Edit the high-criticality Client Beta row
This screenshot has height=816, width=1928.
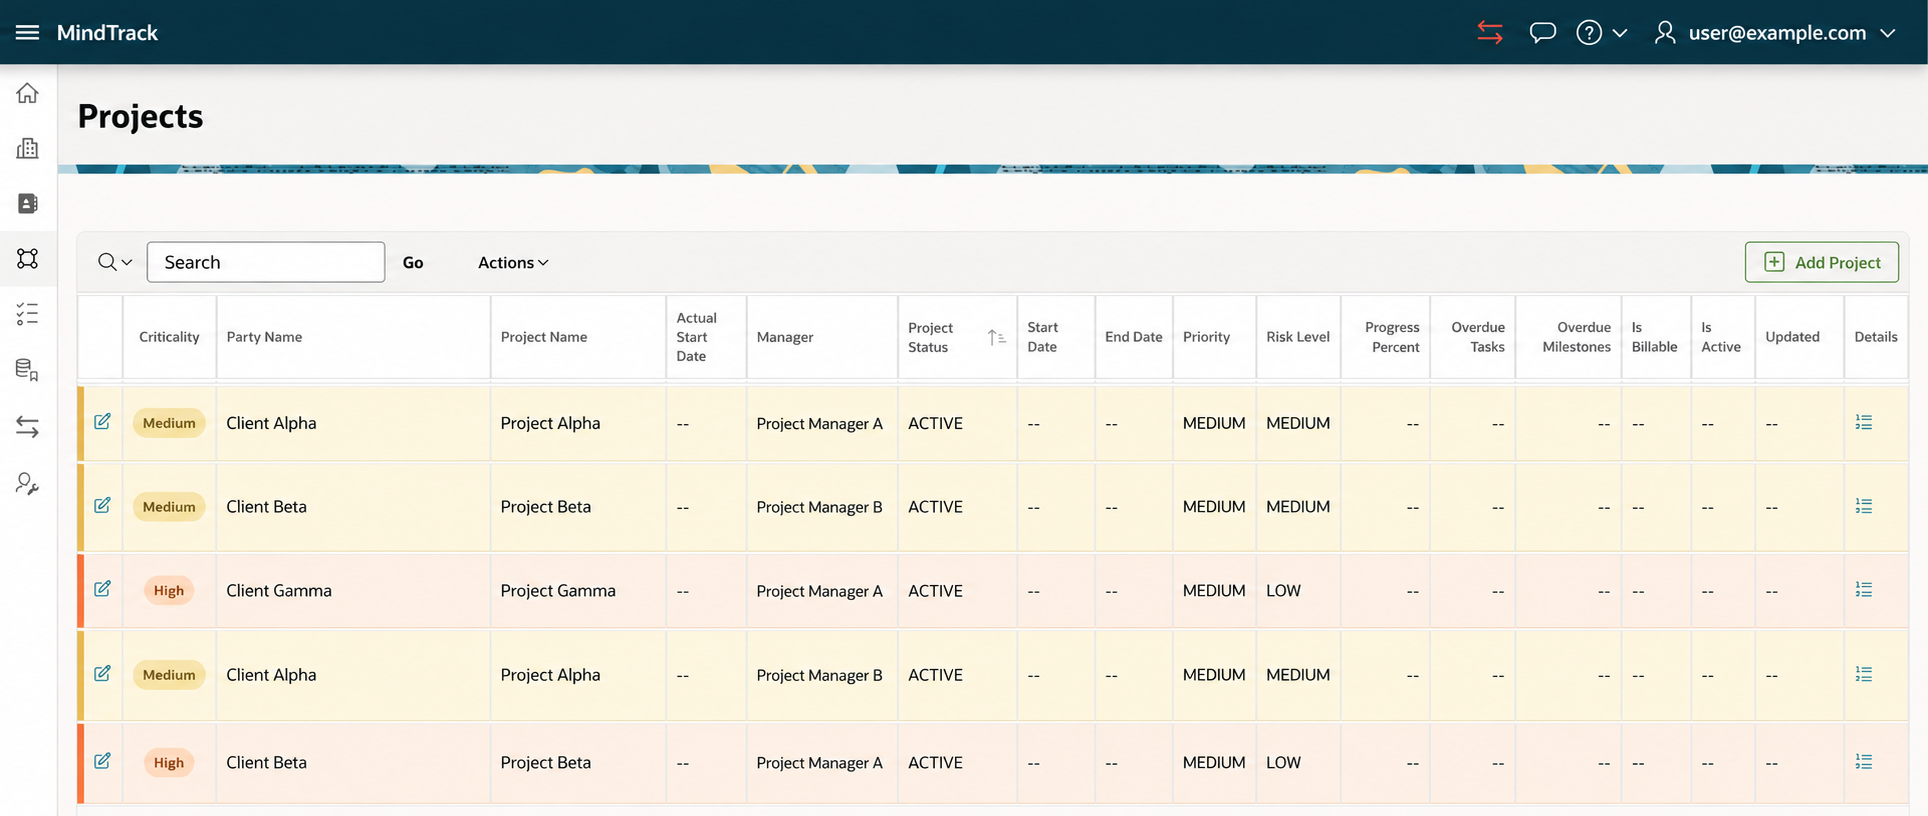tap(102, 761)
